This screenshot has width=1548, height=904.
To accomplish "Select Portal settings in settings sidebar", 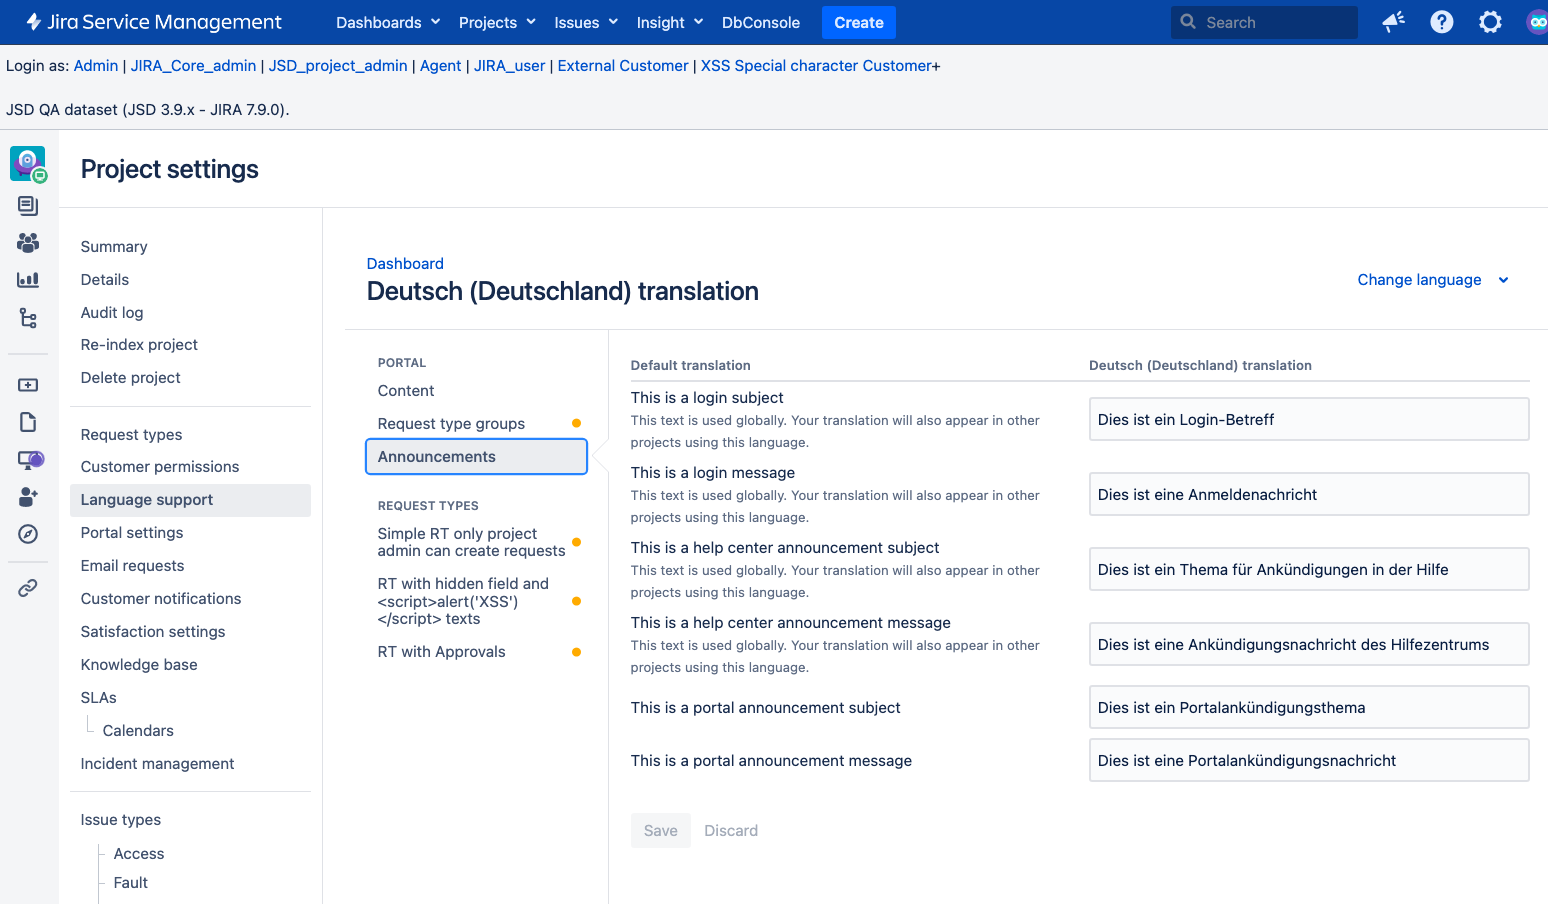I will (x=132, y=533).
